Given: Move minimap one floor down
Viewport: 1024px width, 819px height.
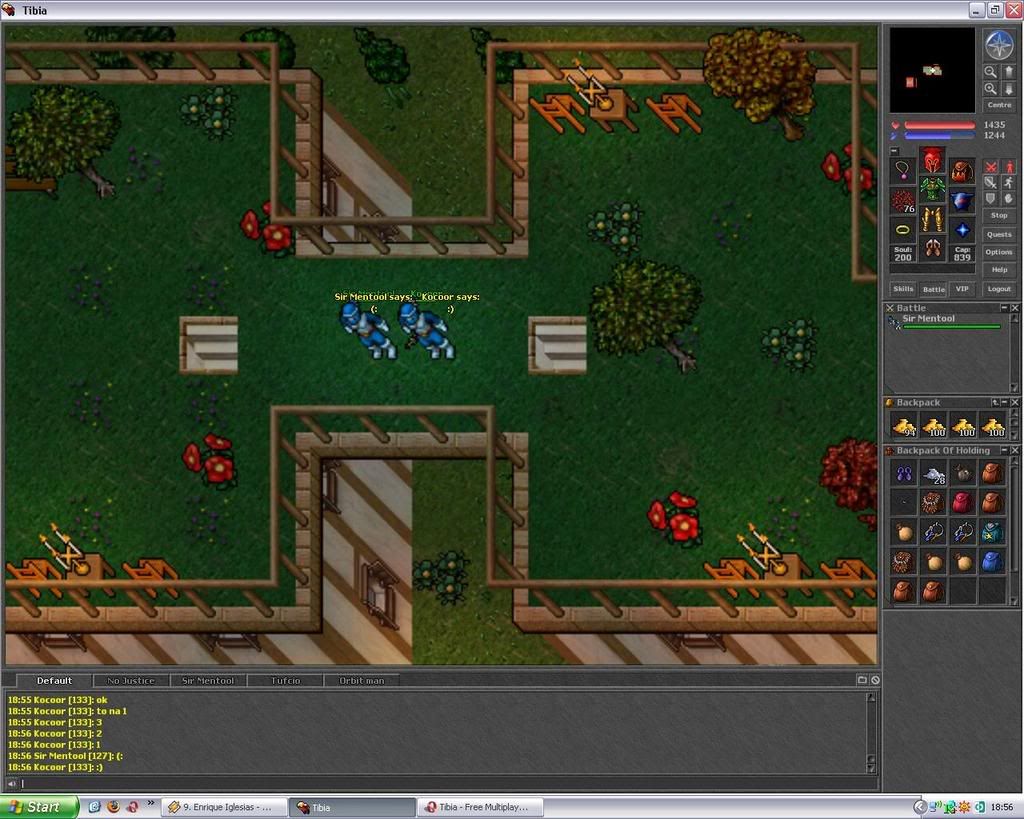Looking at the screenshot, I should pos(1008,89).
